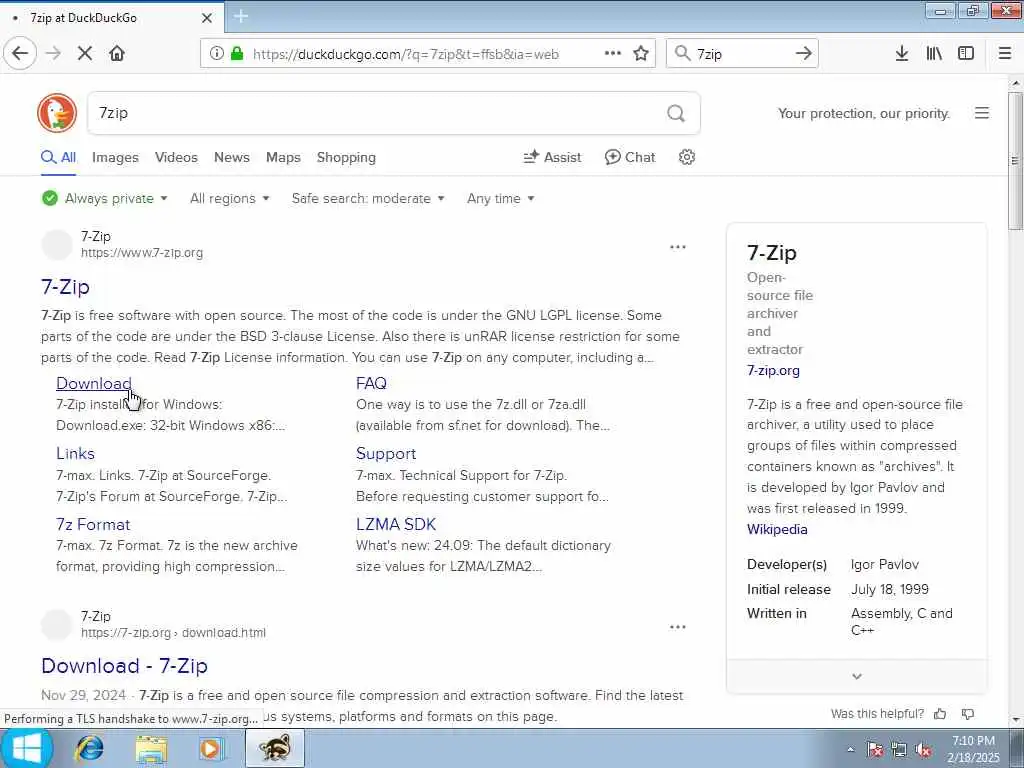
Task: Stop loading the page with X button
Action: 85,54
